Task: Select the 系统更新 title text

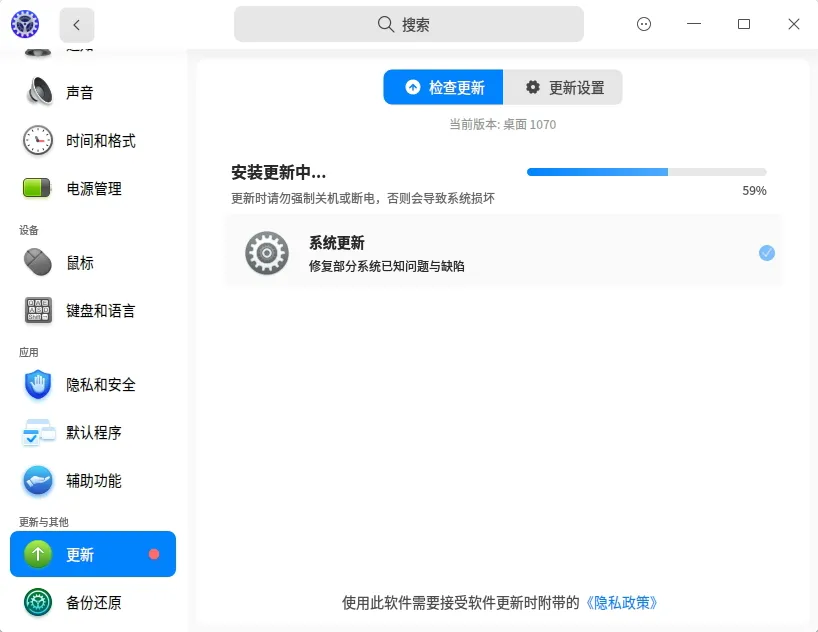Action: (x=337, y=243)
